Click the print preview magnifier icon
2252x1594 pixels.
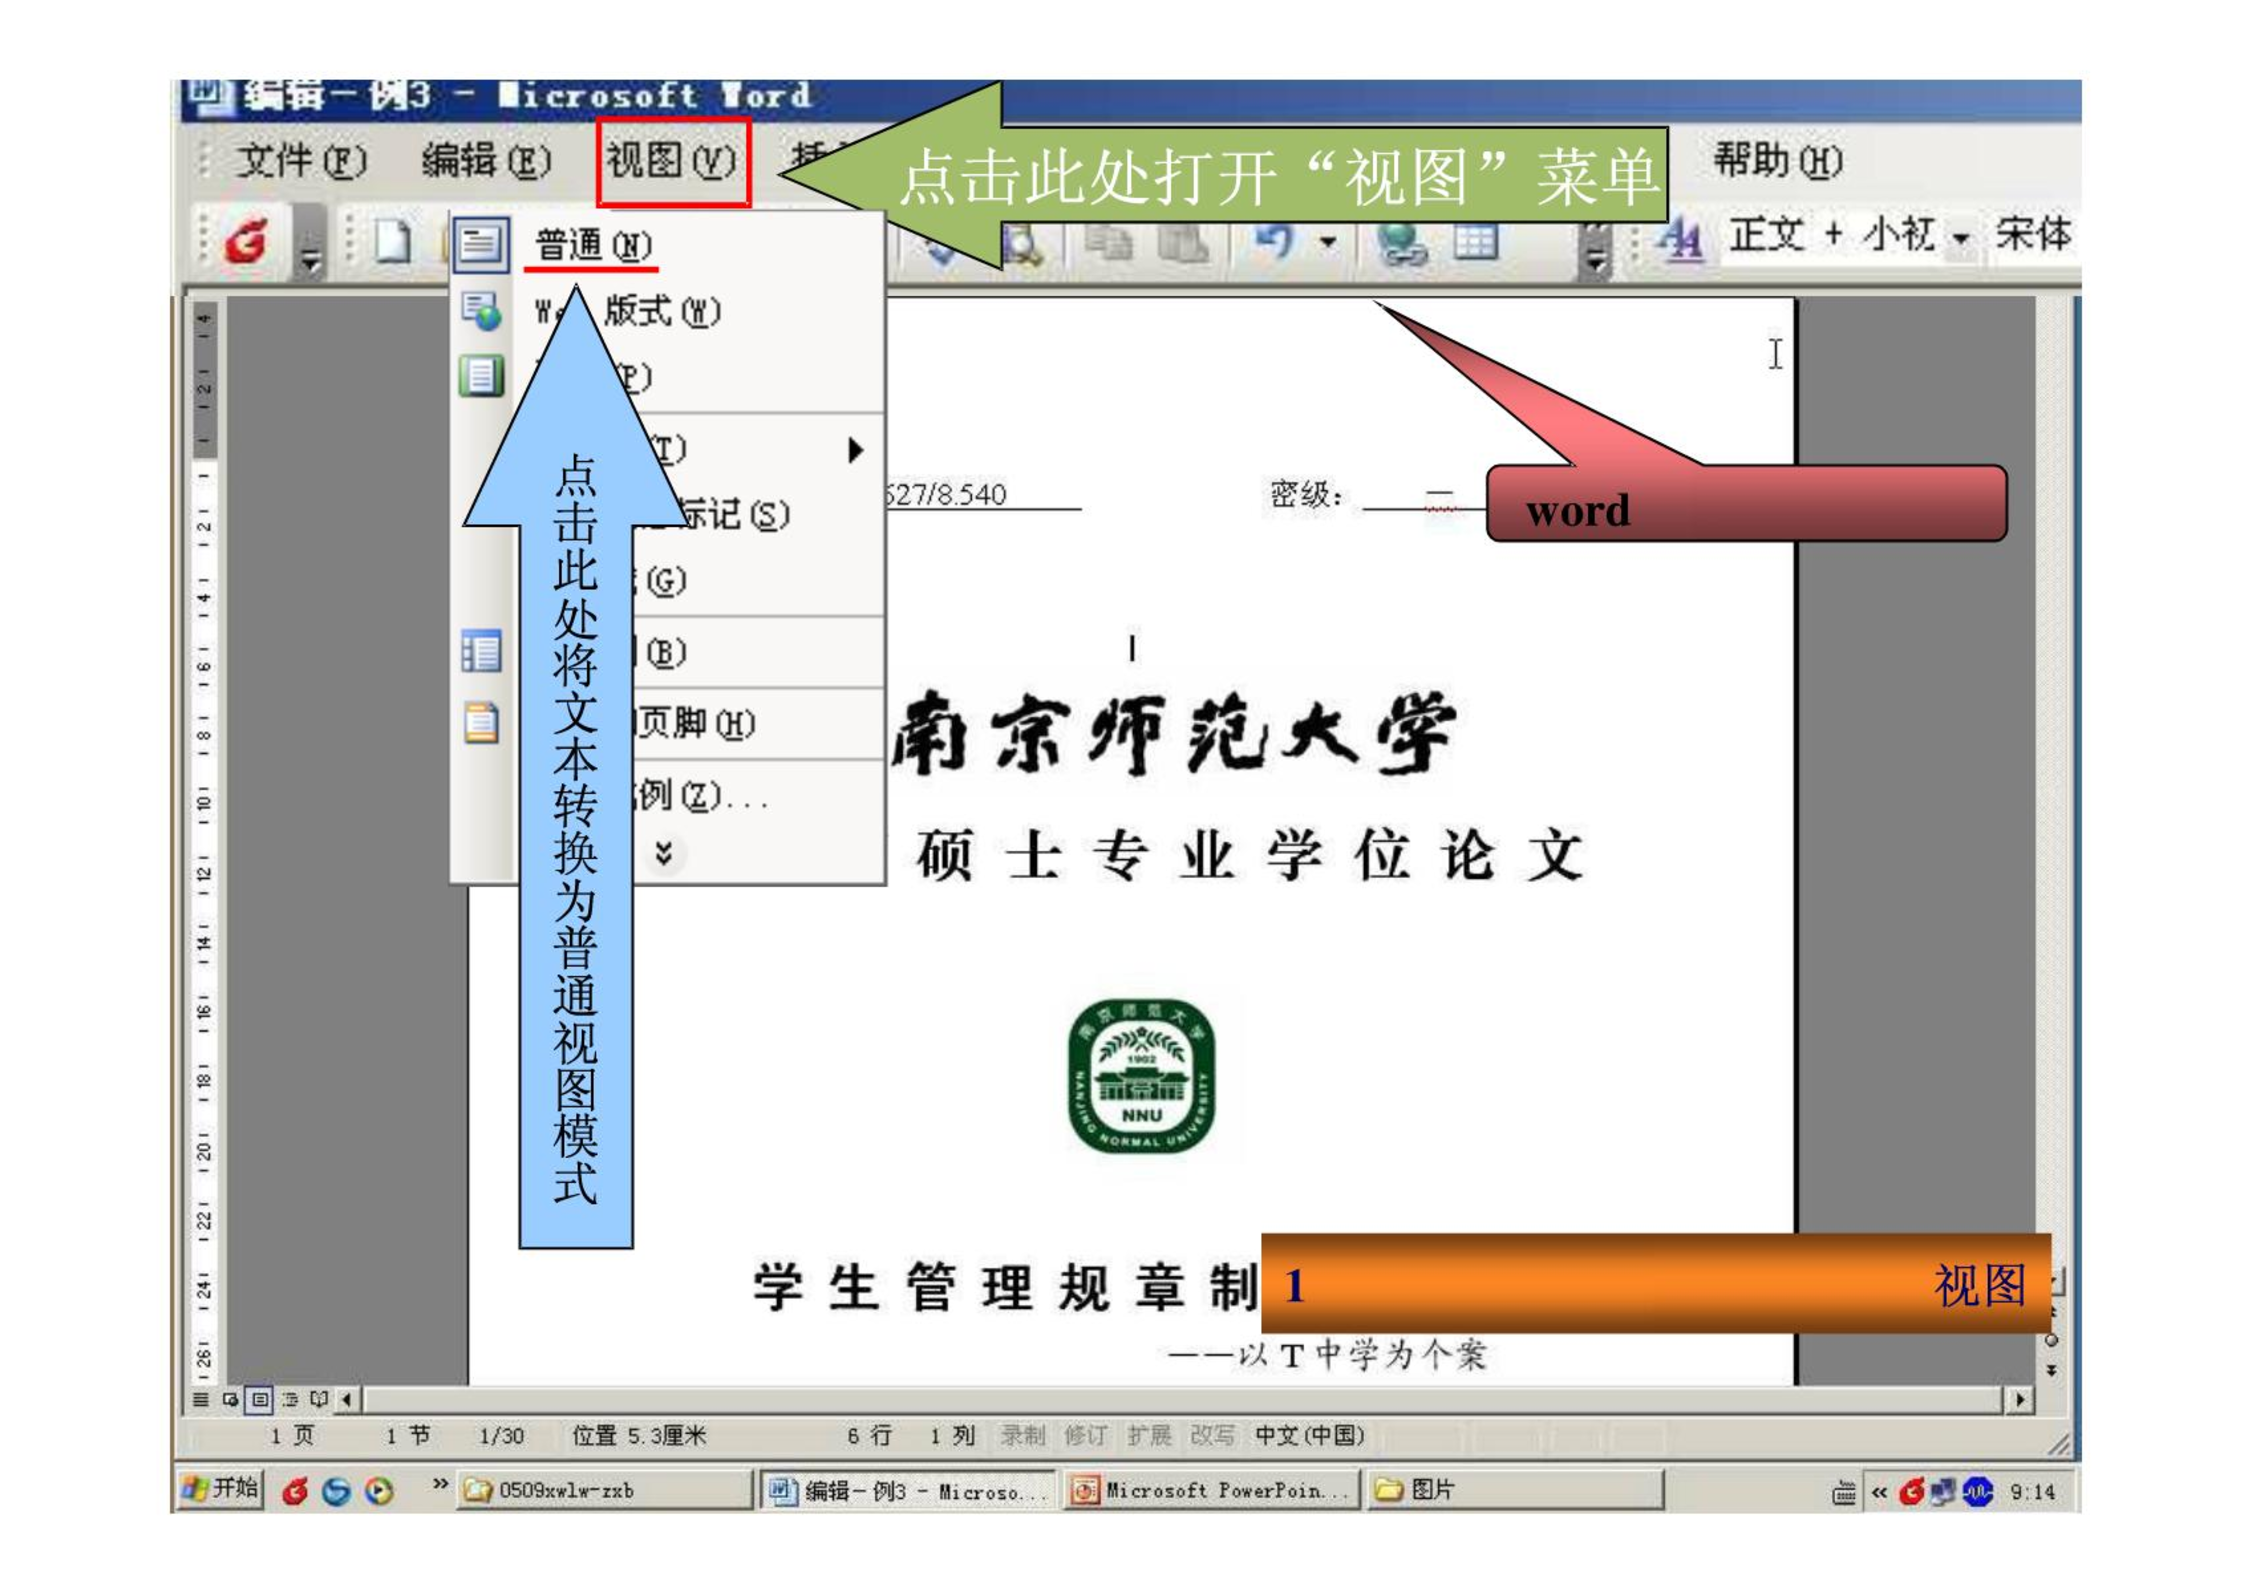[1022, 243]
